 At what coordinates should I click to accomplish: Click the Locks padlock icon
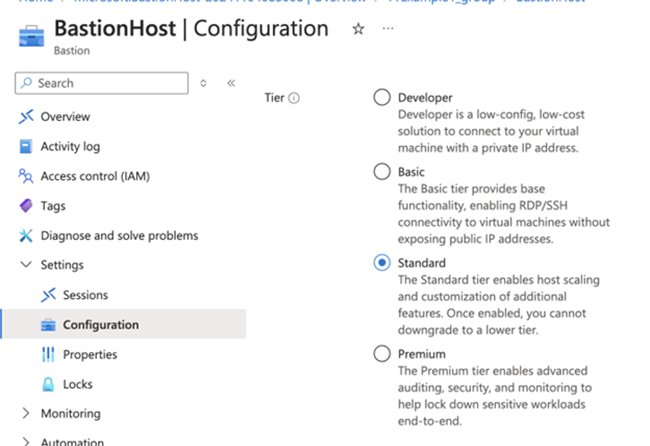pyautogui.click(x=48, y=384)
